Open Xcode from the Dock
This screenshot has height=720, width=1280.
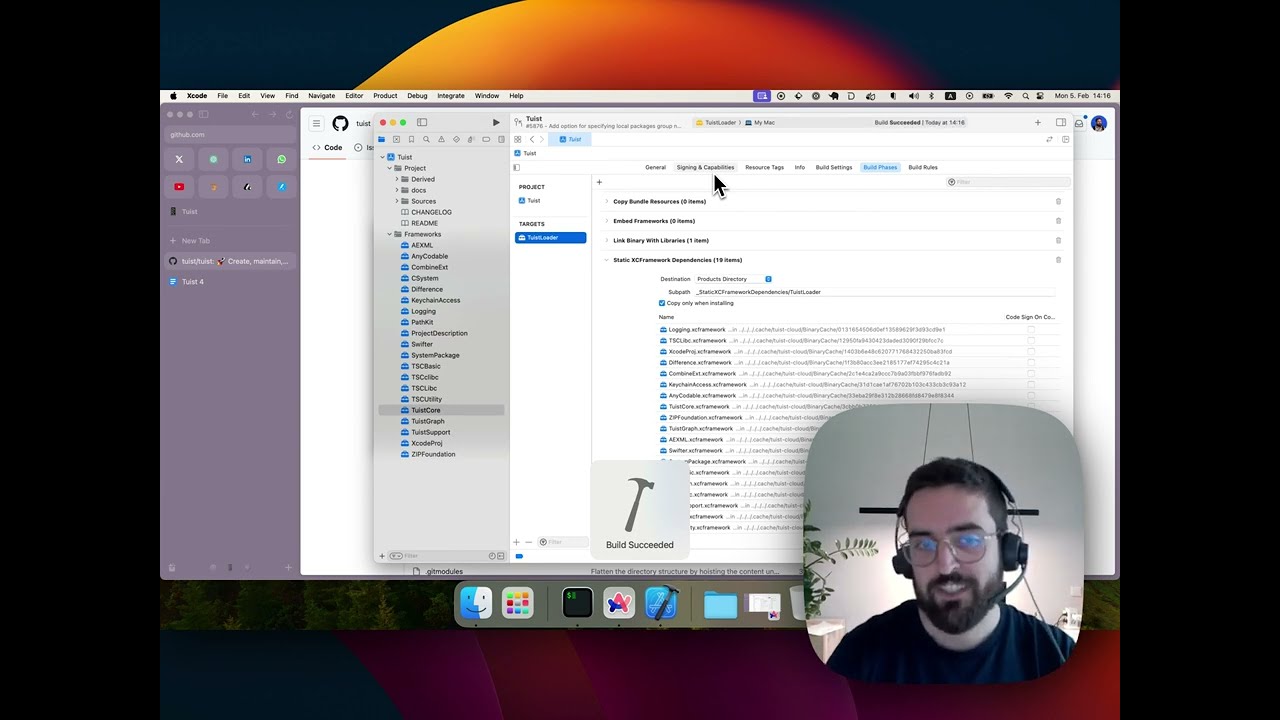click(x=661, y=603)
